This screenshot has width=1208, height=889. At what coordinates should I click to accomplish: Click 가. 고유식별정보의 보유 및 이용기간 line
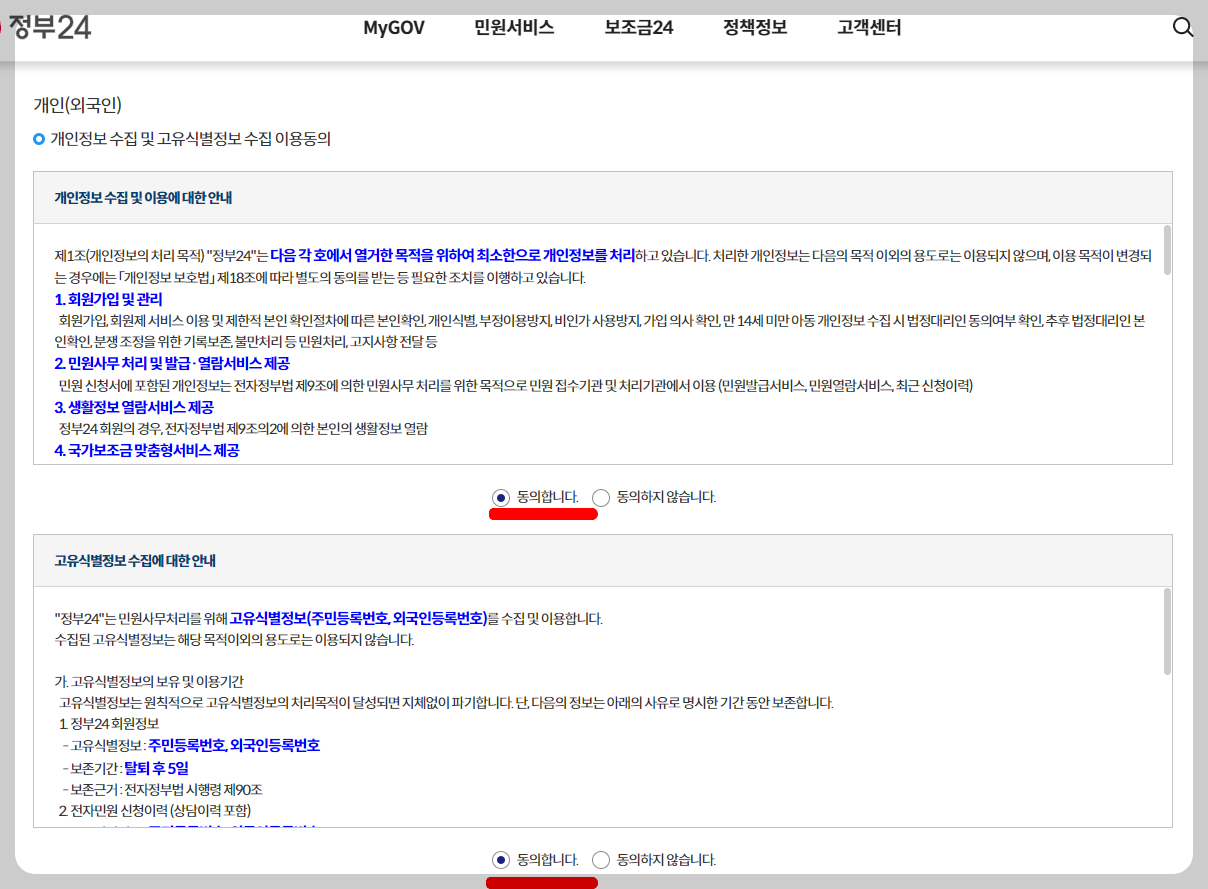150,682
